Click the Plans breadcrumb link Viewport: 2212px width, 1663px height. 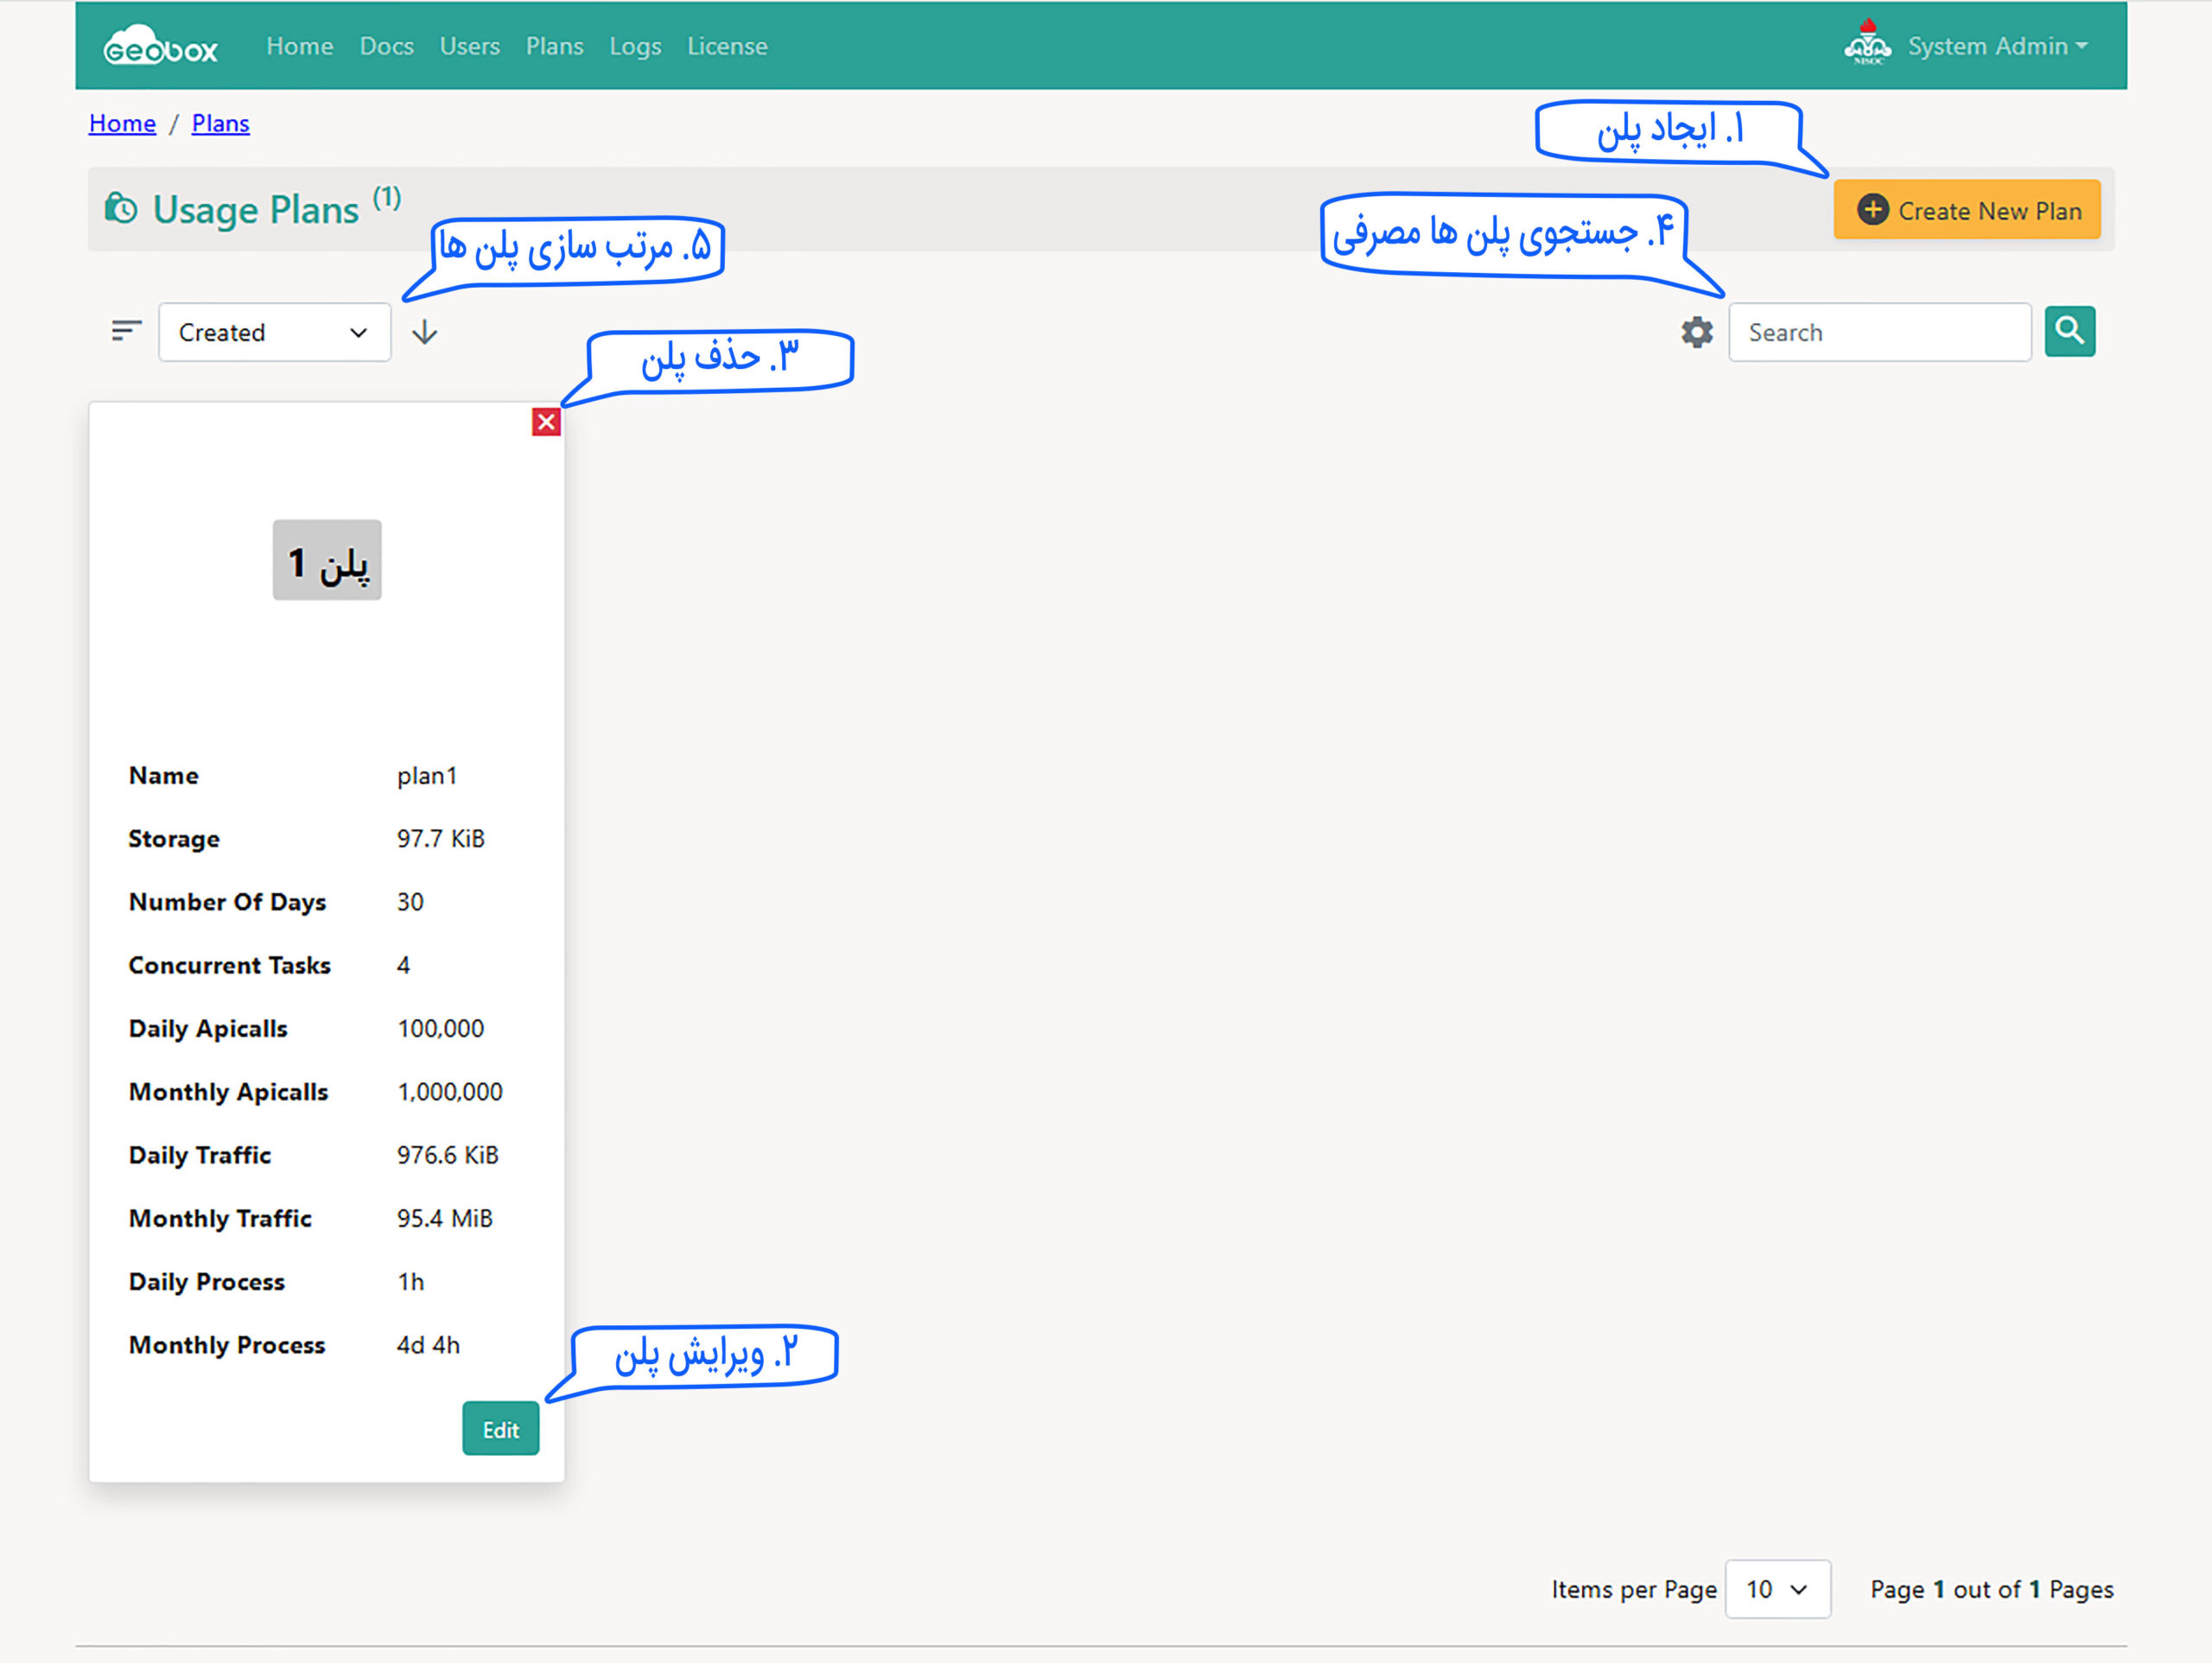coord(220,123)
